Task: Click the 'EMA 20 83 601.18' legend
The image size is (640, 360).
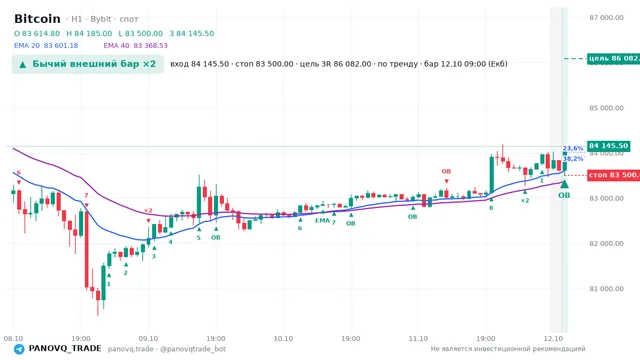Action: 46,46
